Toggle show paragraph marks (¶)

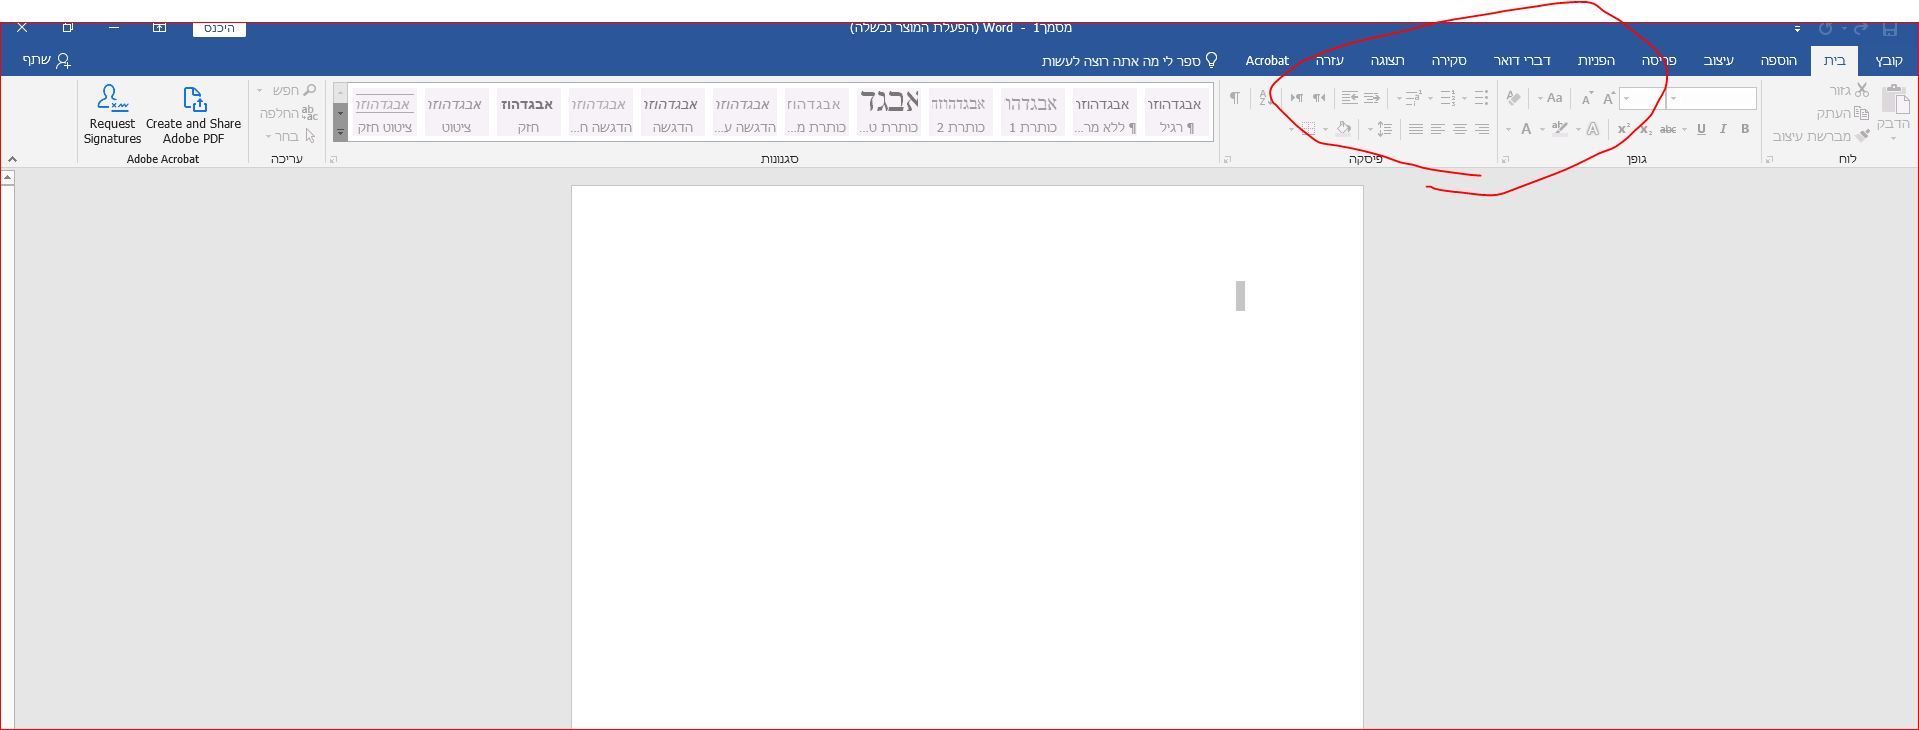(x=1235, y=98)
